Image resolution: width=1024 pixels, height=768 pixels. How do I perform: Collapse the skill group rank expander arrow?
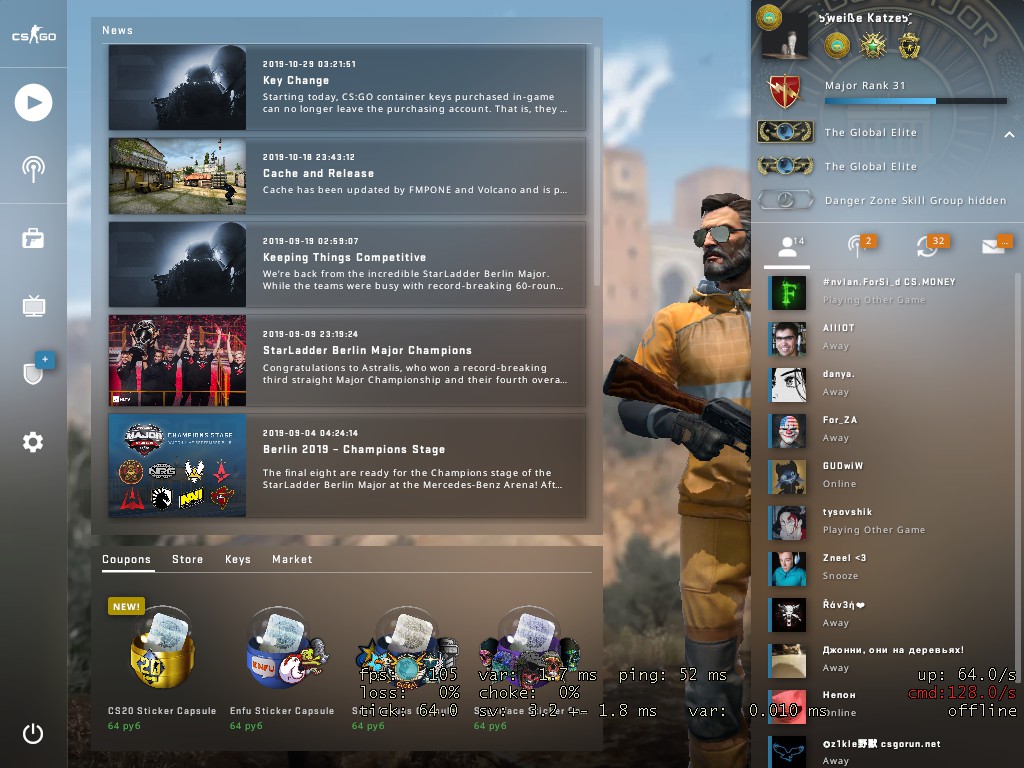tap(1009, 134)
